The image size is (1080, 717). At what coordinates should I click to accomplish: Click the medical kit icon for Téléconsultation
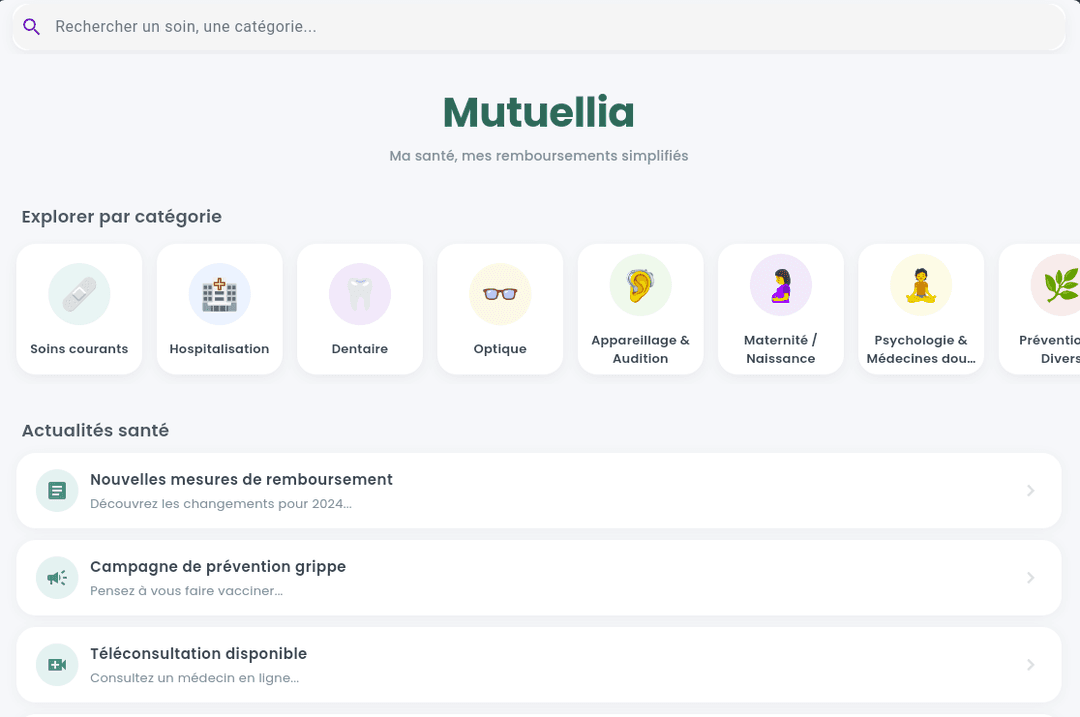tap(56, 664)
